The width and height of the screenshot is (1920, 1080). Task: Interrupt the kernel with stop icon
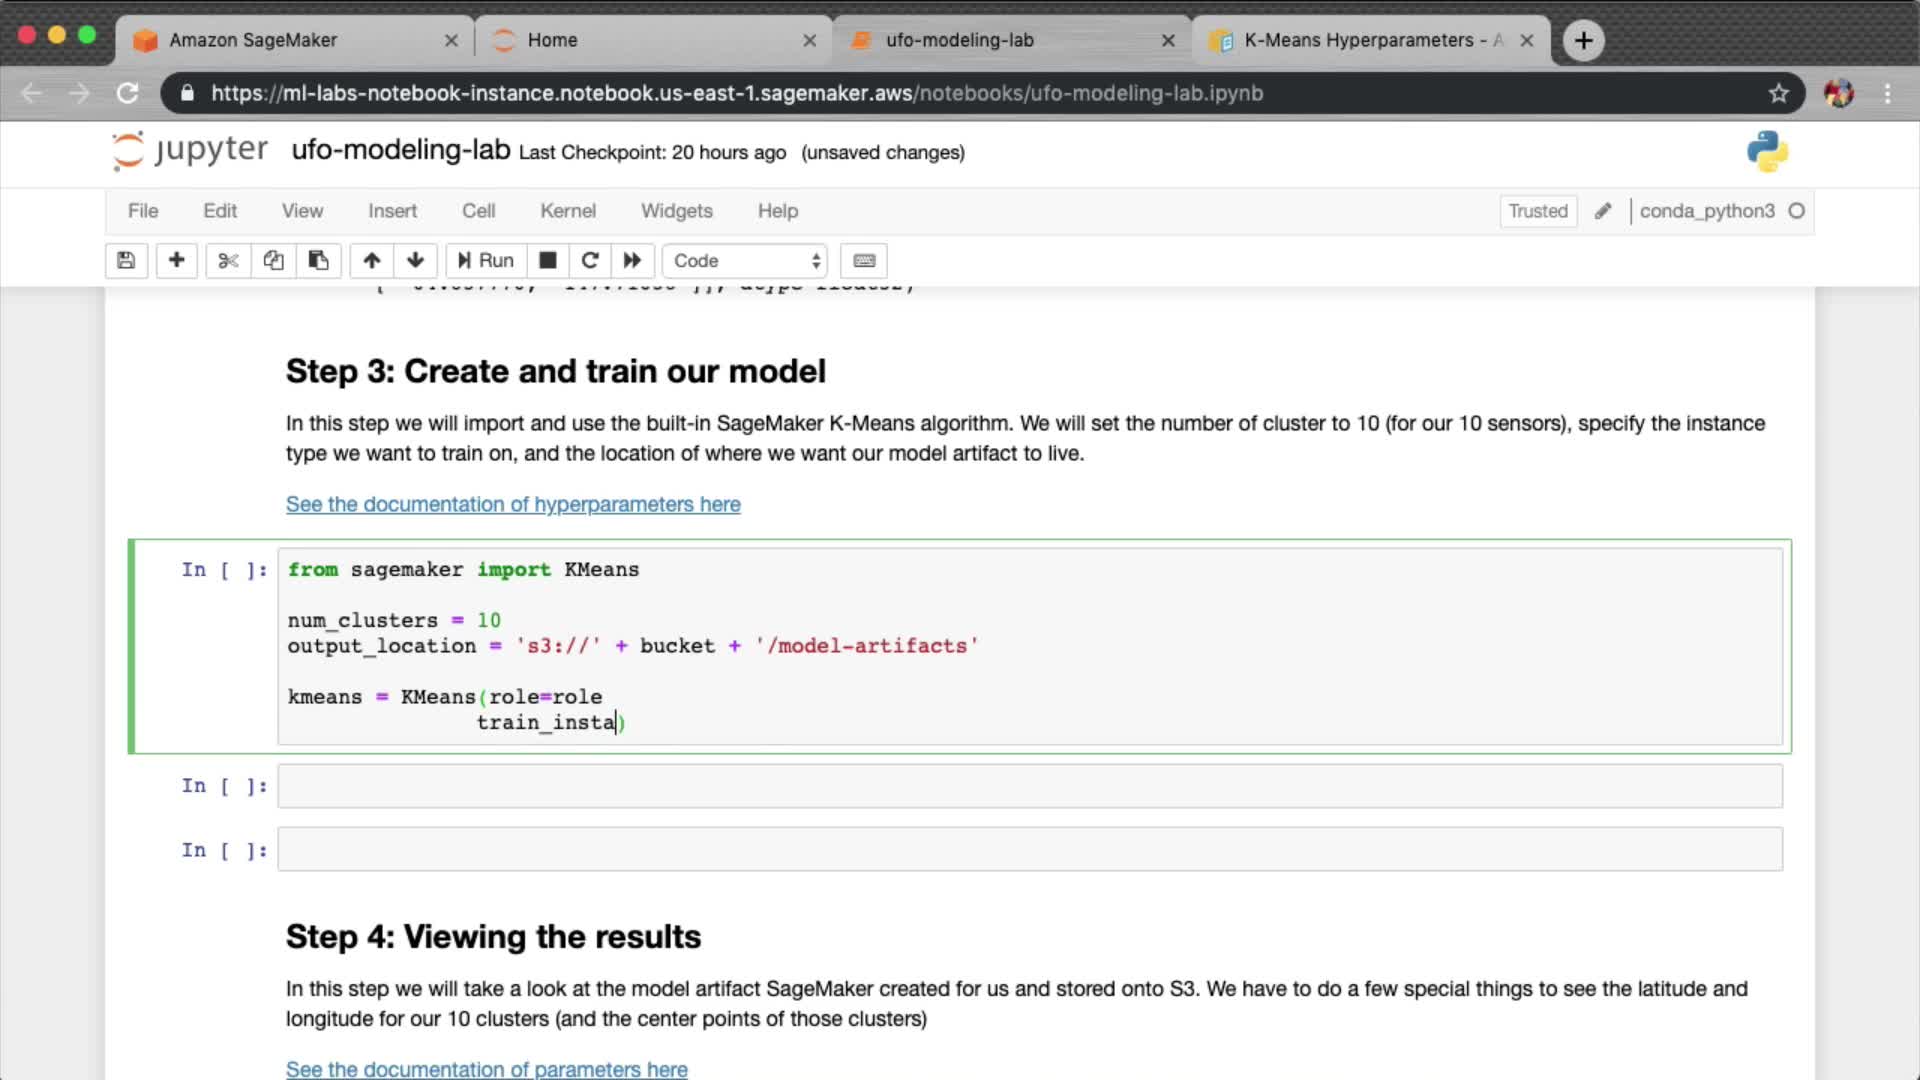(x=547, y=261)
